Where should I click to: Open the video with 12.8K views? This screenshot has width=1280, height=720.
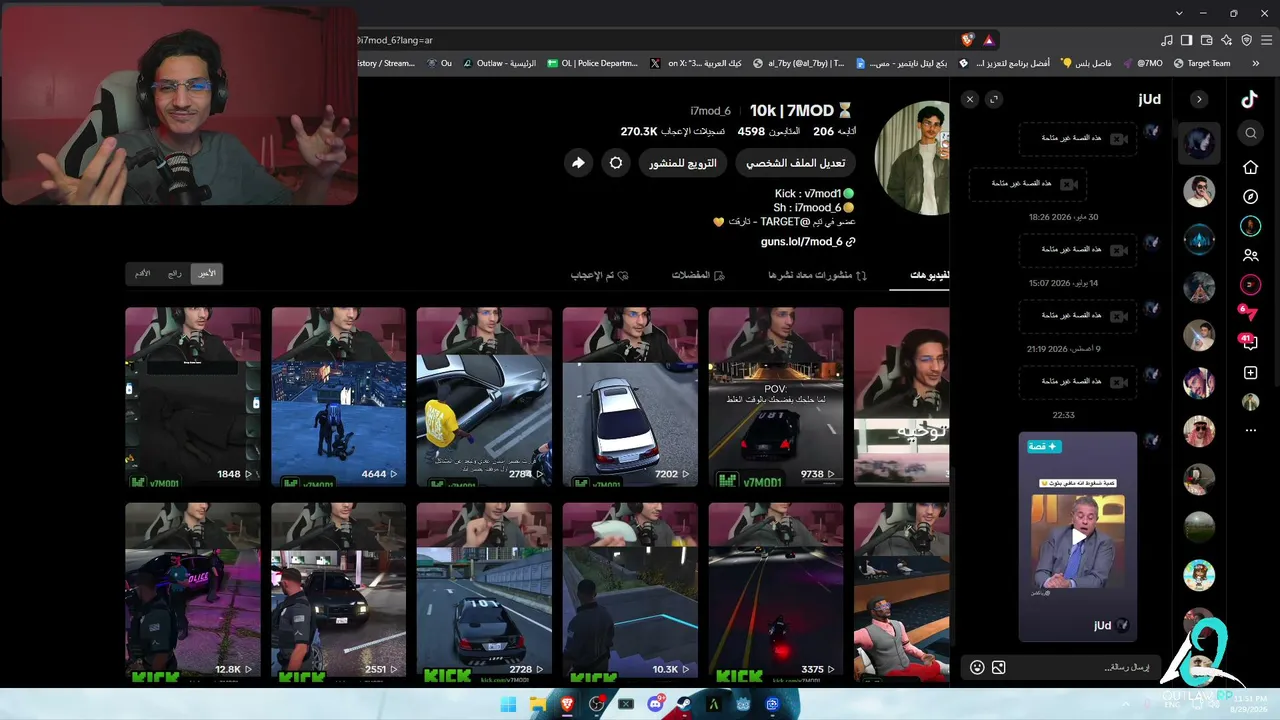point(193,592)
